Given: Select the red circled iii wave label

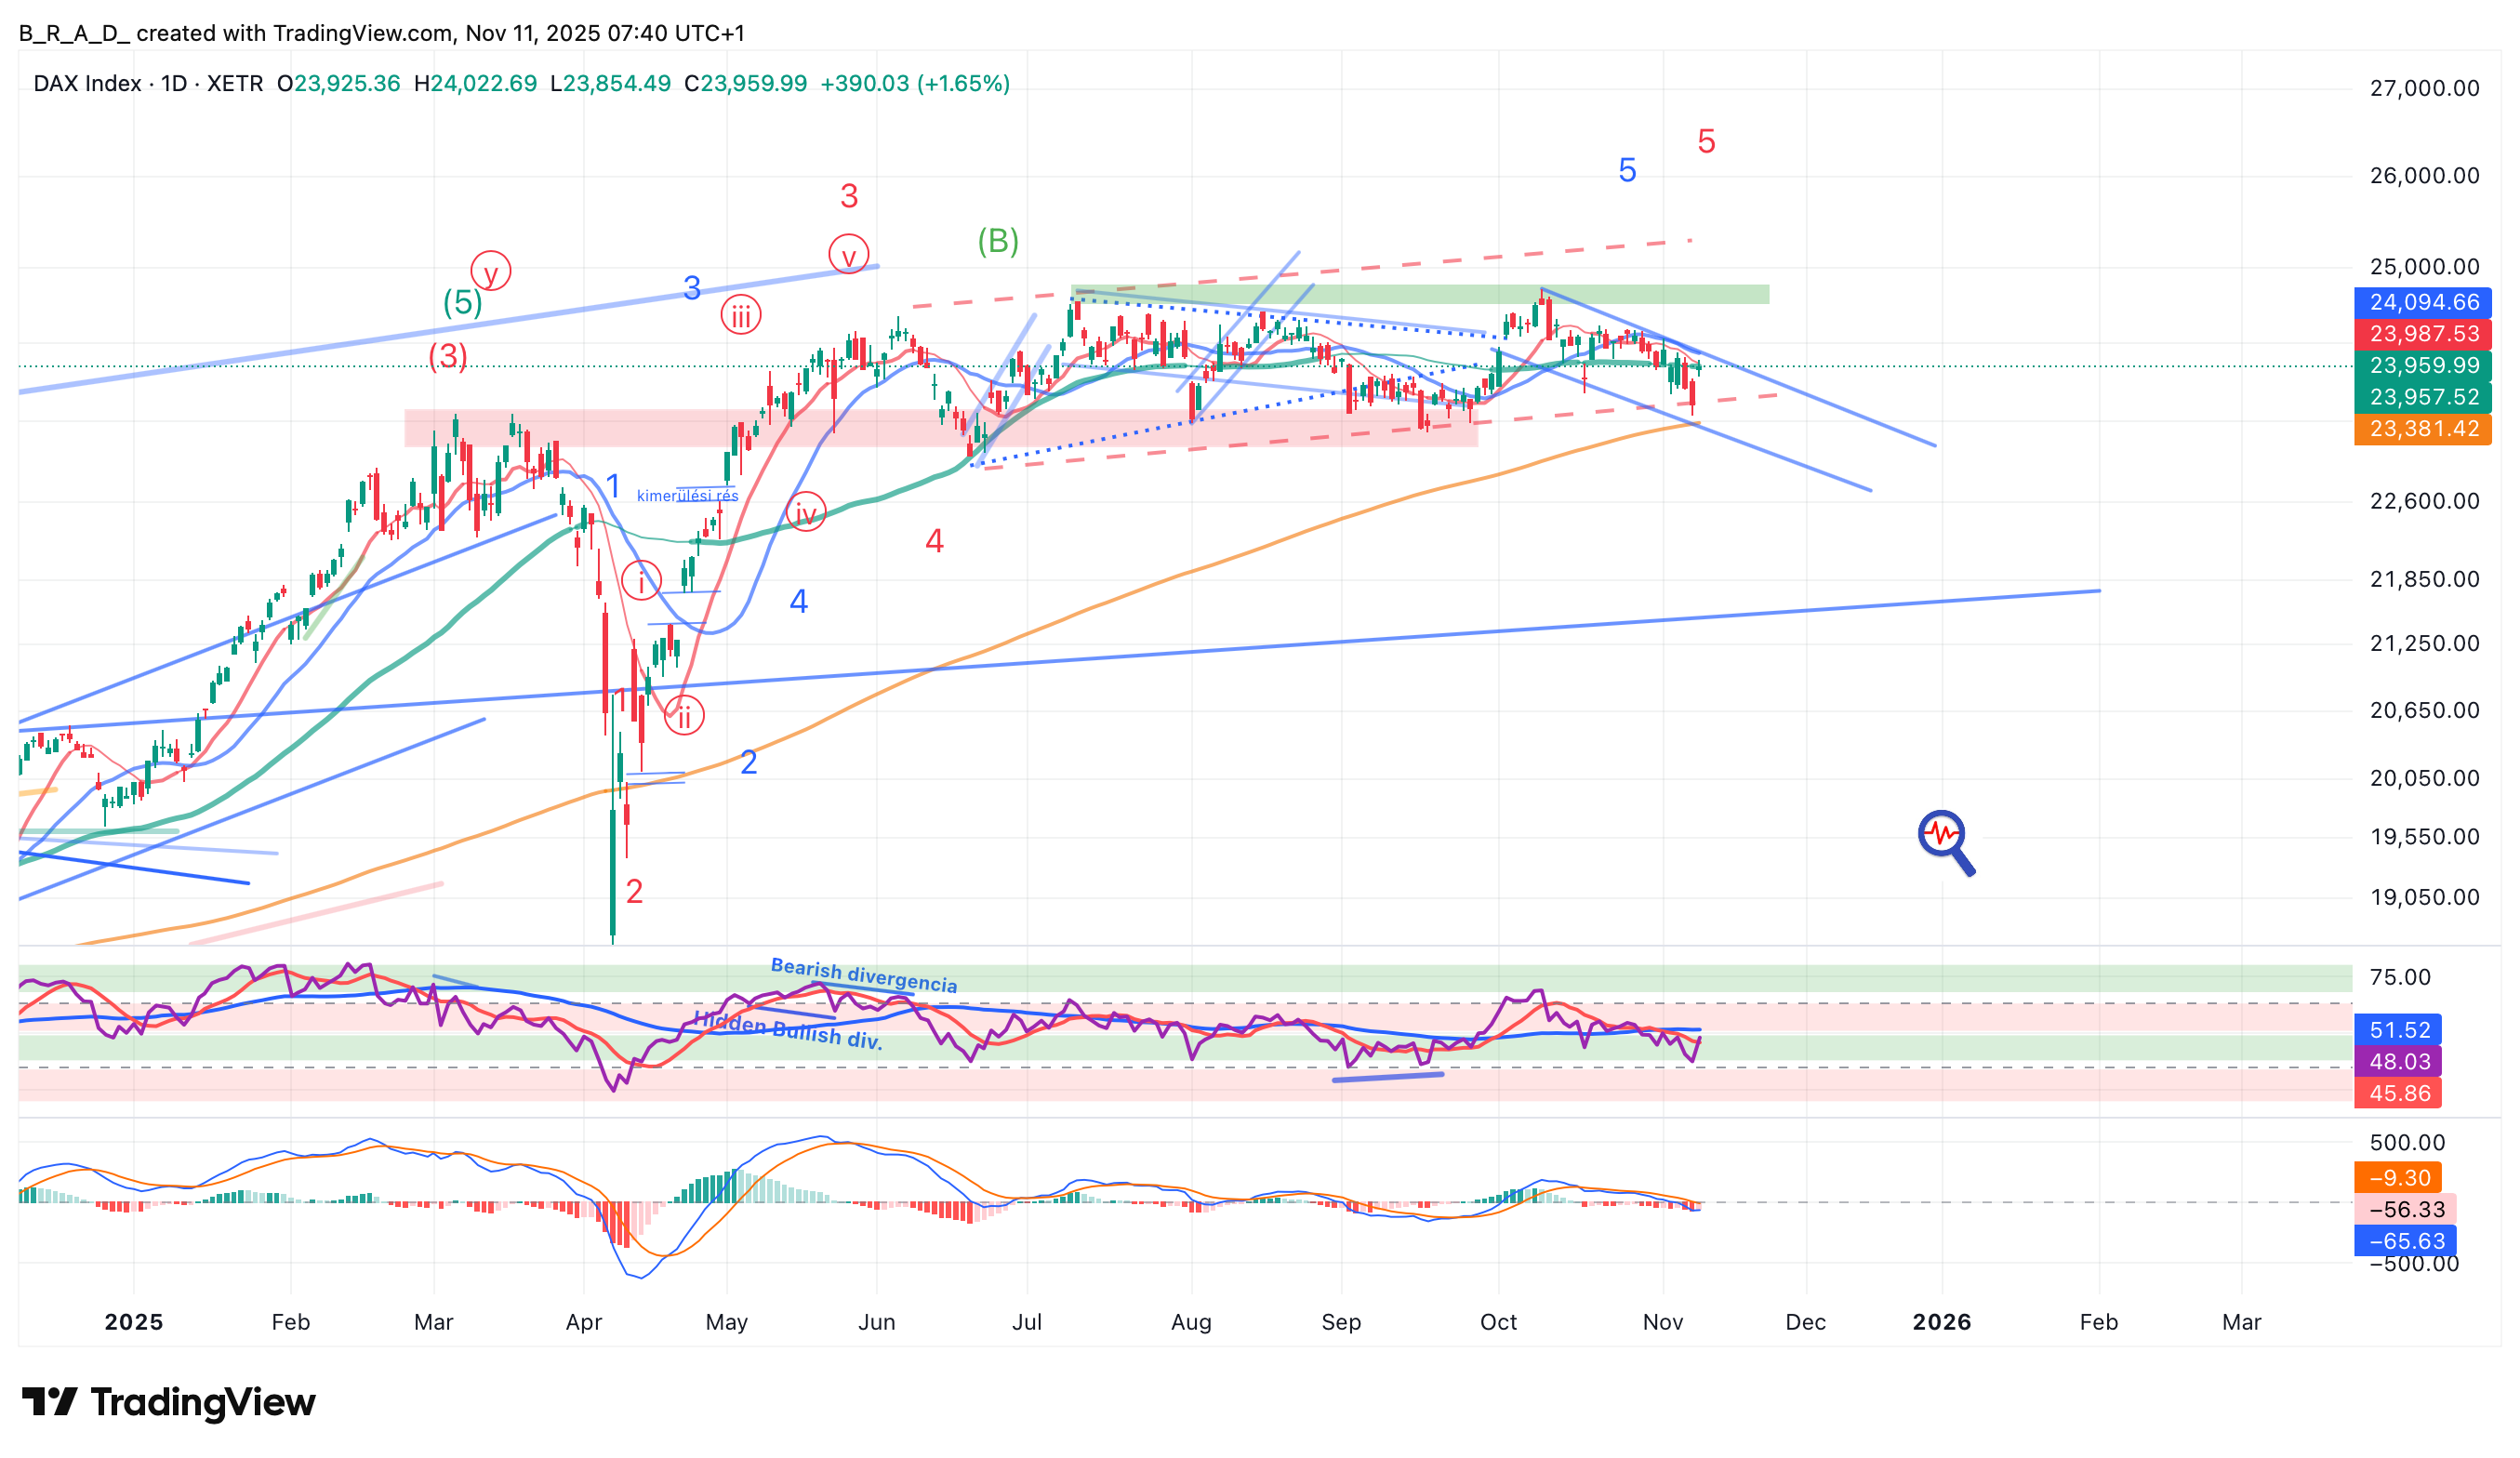Looking at the screenshot, I should [740, 316].
